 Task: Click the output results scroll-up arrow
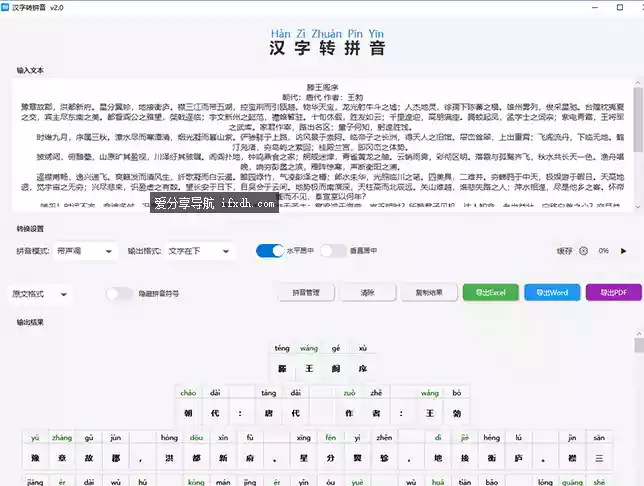tap(639, 334)
